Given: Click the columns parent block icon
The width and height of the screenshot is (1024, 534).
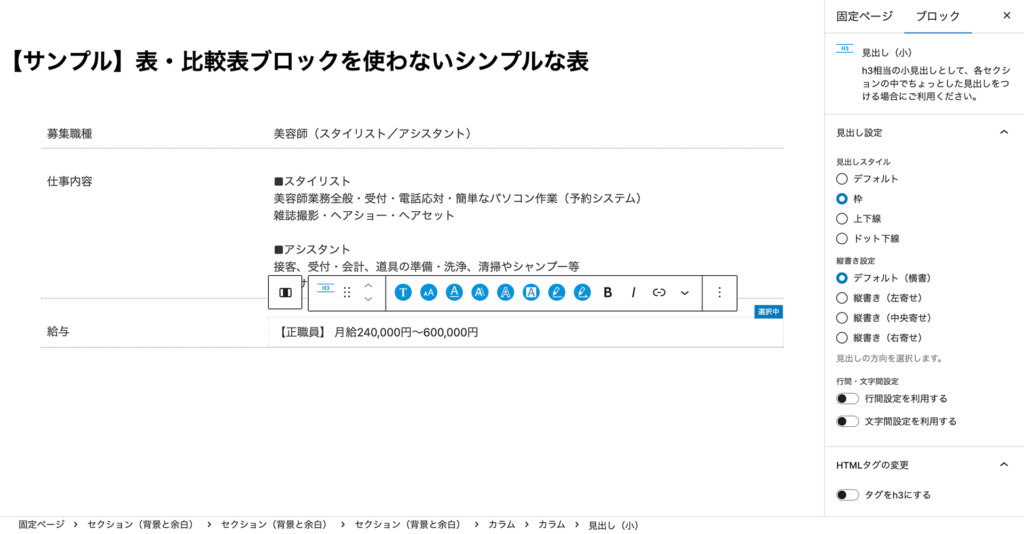Looking at the screenshot, I should pyautogui.click(x=285, y=293).
